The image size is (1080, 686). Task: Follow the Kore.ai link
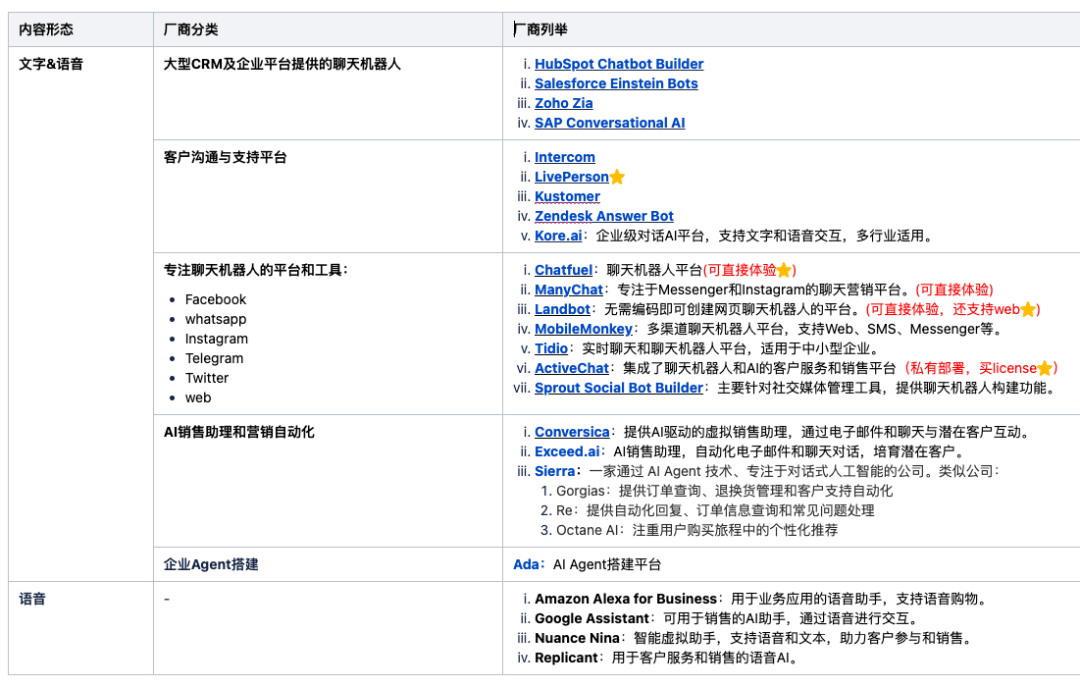coord(558,236)
